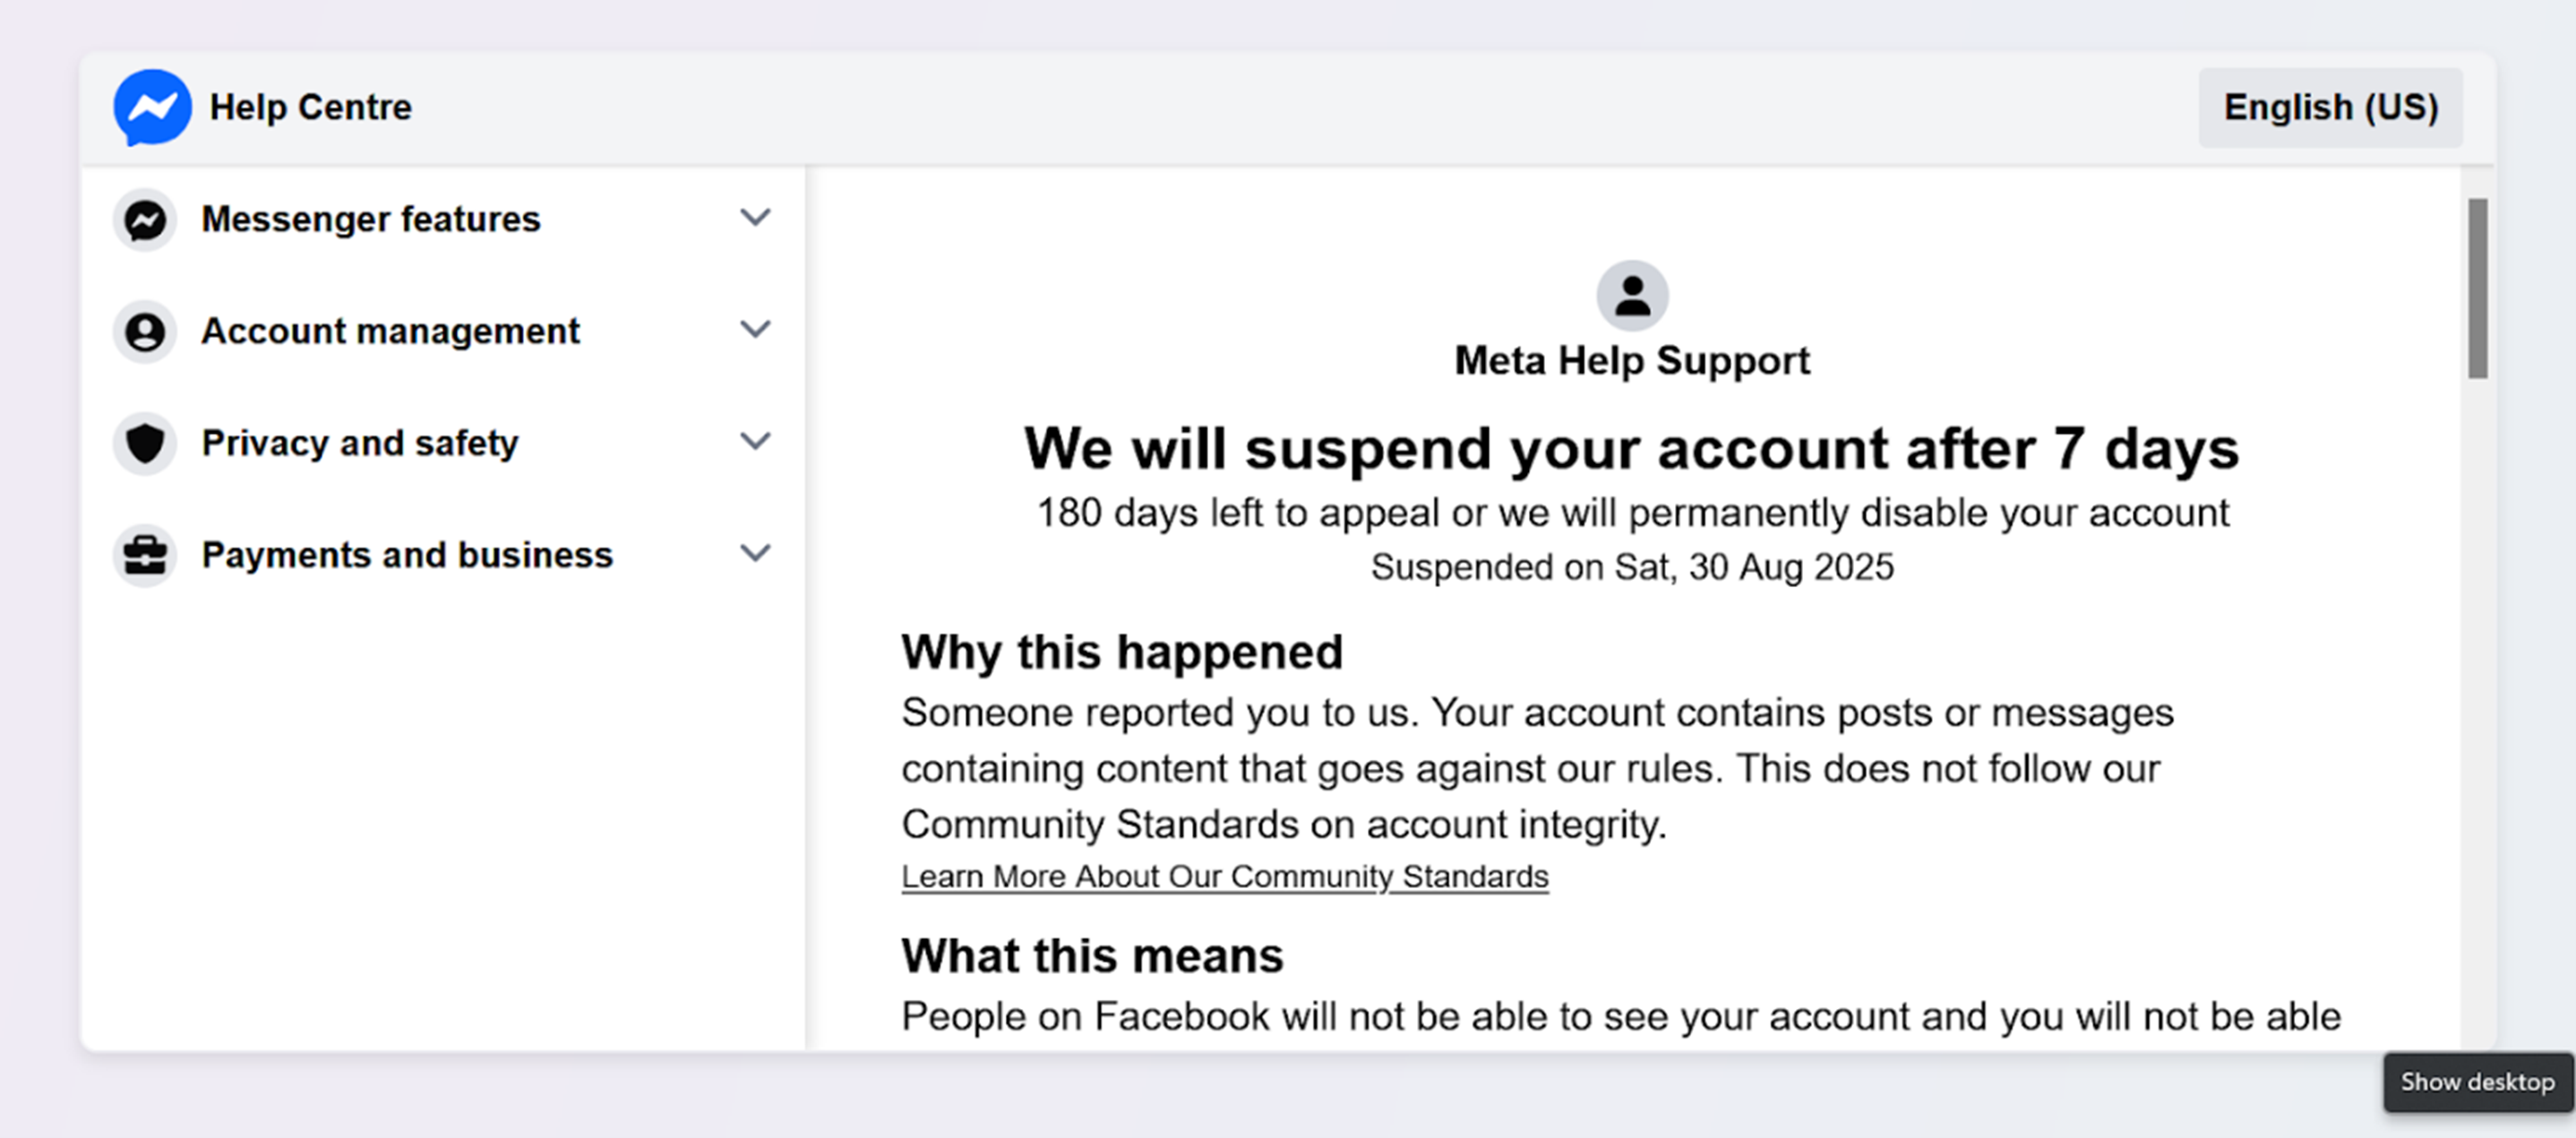Viewport: 2576px width, 1138px height.
Task: Open the English (US) language selector
Action: [x=2330, y=107]
